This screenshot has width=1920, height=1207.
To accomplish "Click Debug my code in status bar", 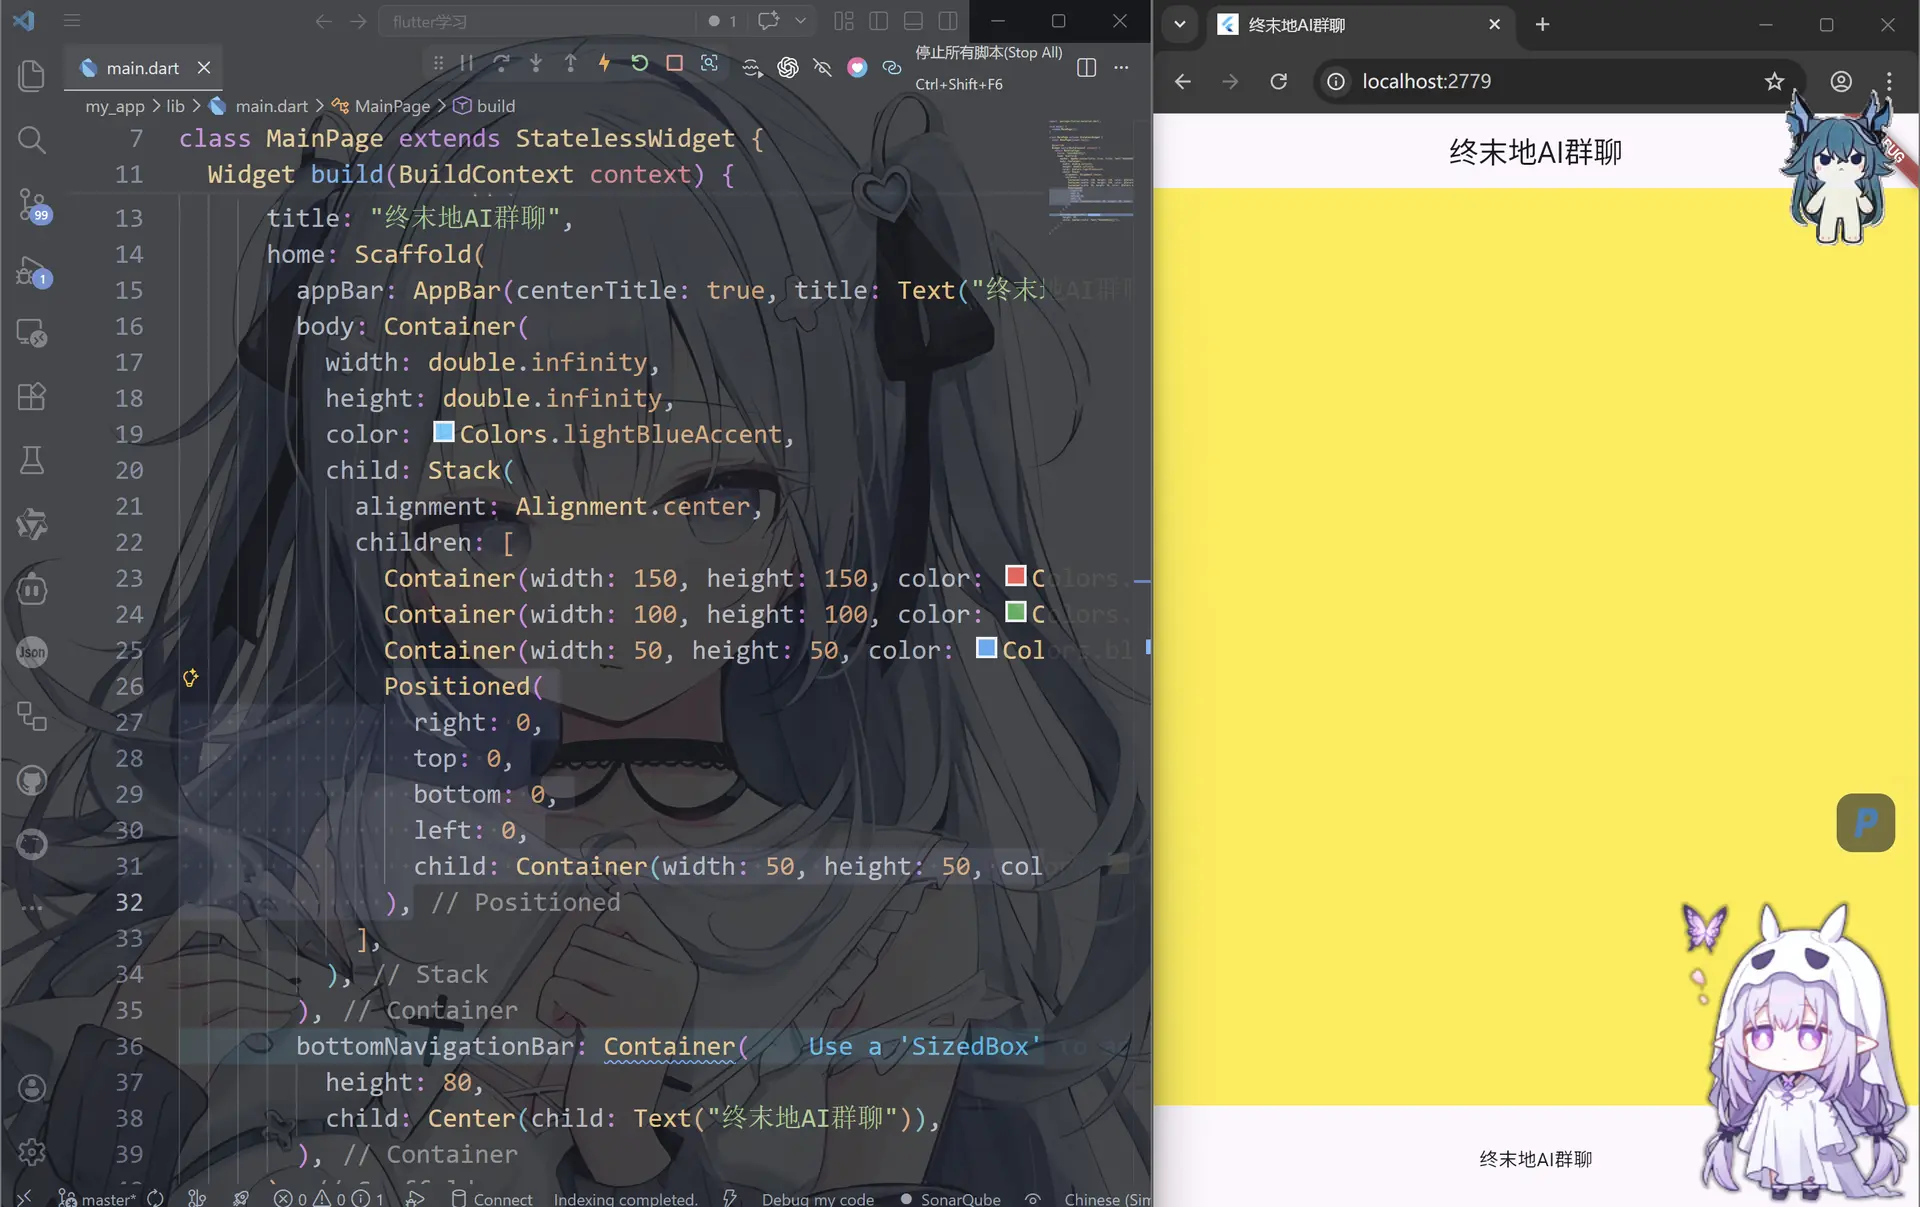I will tap(817, 1198).
